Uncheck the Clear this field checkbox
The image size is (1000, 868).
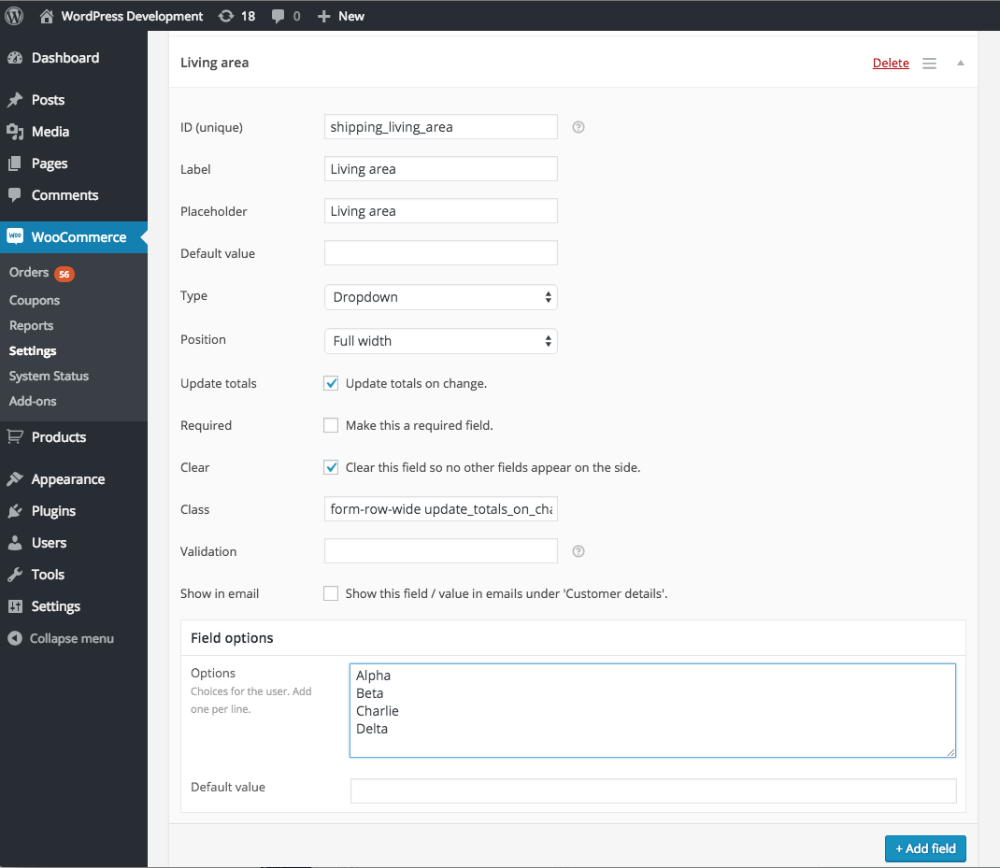coord(330,467)
